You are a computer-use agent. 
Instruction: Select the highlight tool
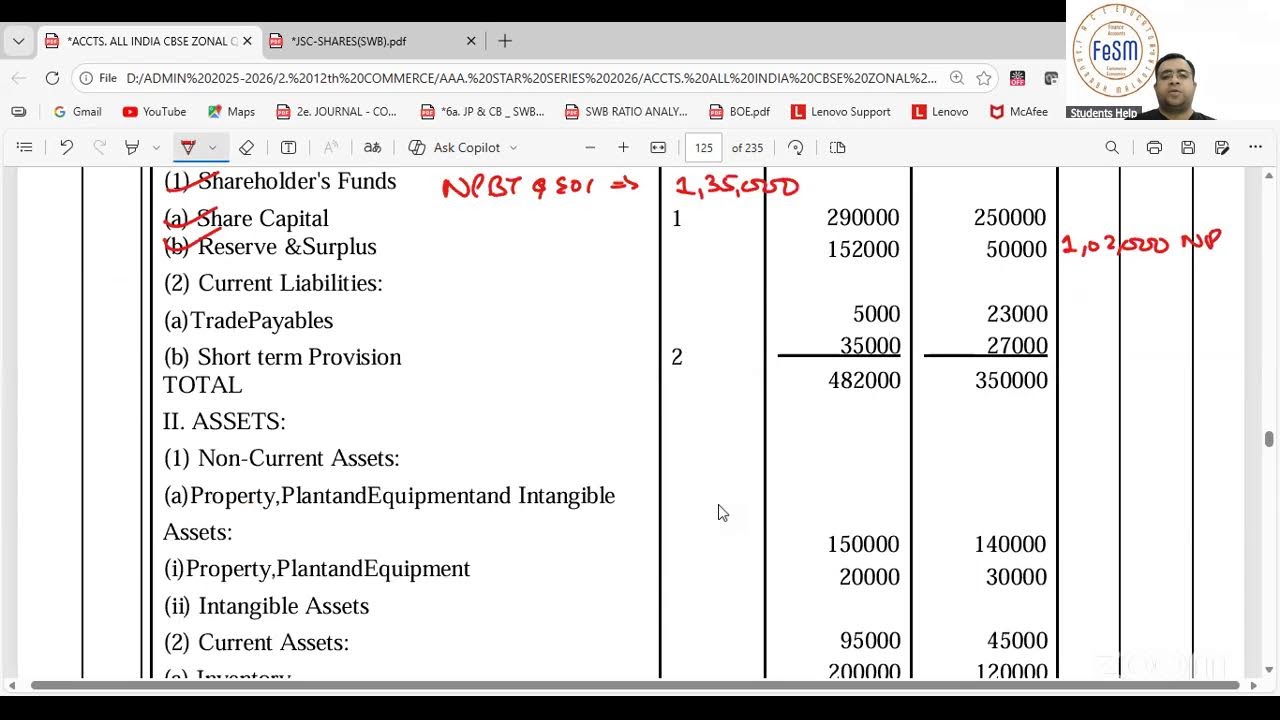point(131,147)
